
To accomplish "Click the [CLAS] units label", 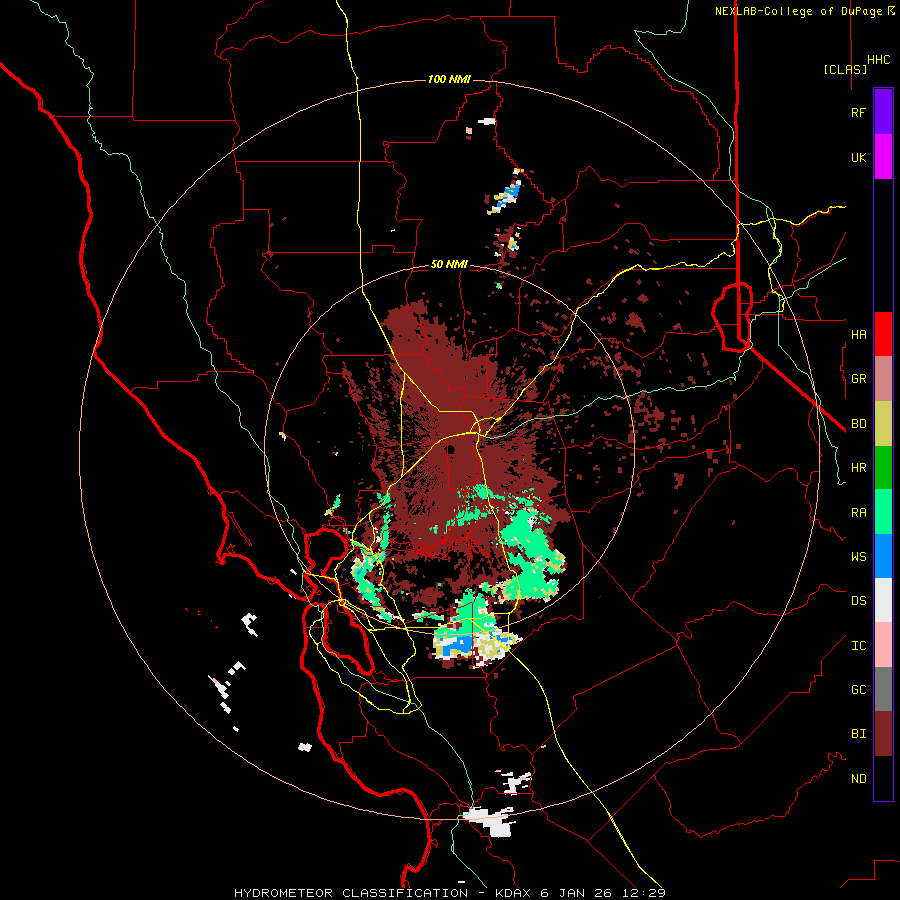I will pyautogui.click(x=845, y=69).
